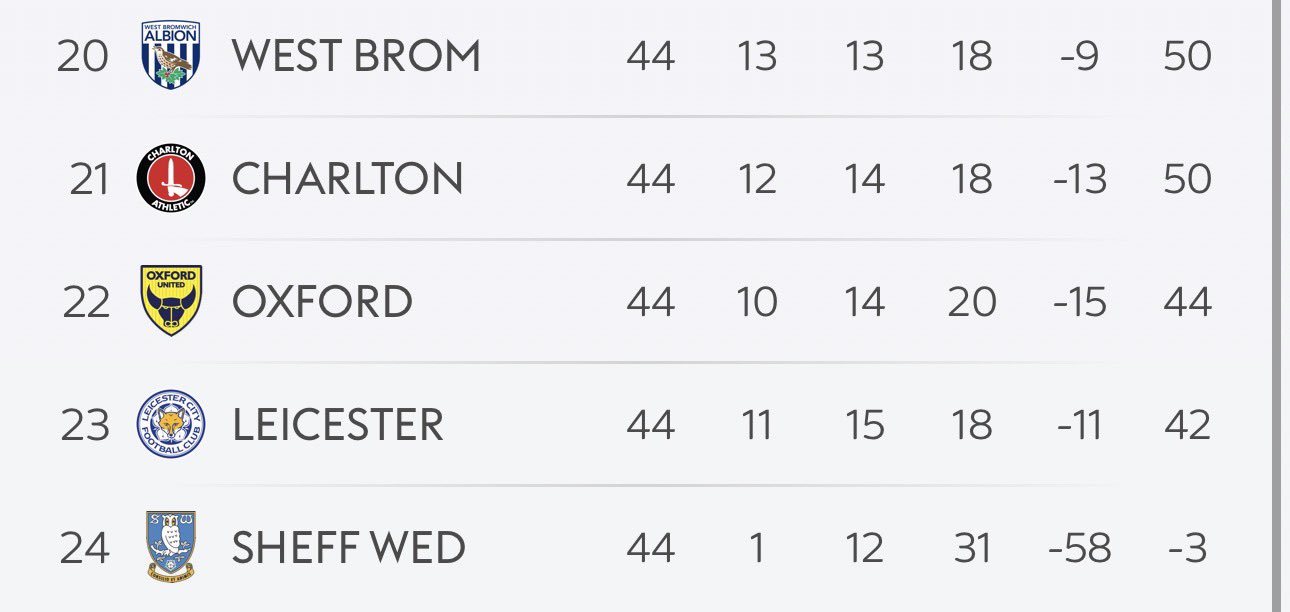Click bottom position number 24
This screenshot has height=612, width=1290.
click(85, 548)
